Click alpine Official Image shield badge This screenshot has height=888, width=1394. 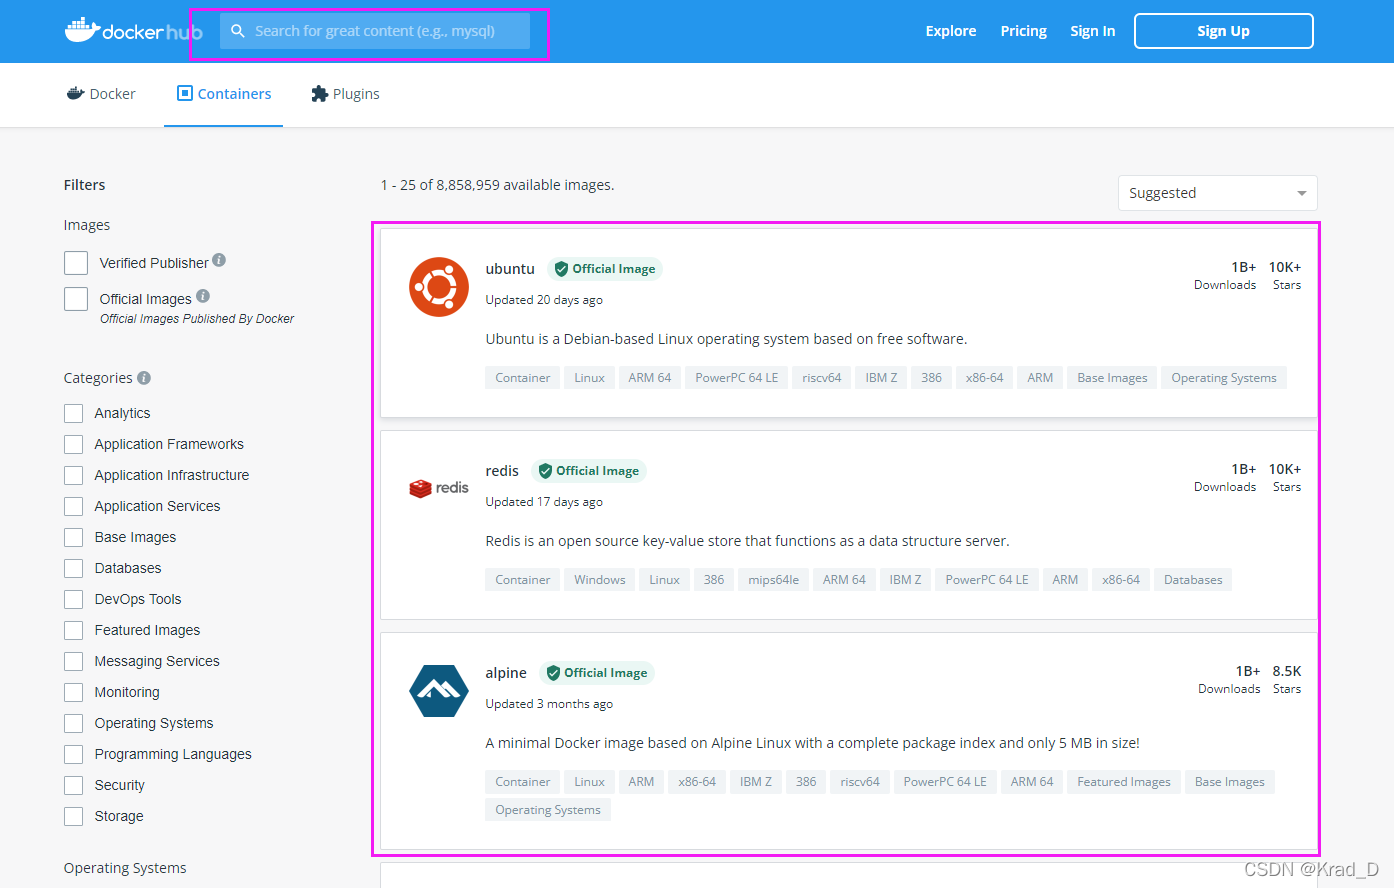pyautogui.click(x=597, y=673)
